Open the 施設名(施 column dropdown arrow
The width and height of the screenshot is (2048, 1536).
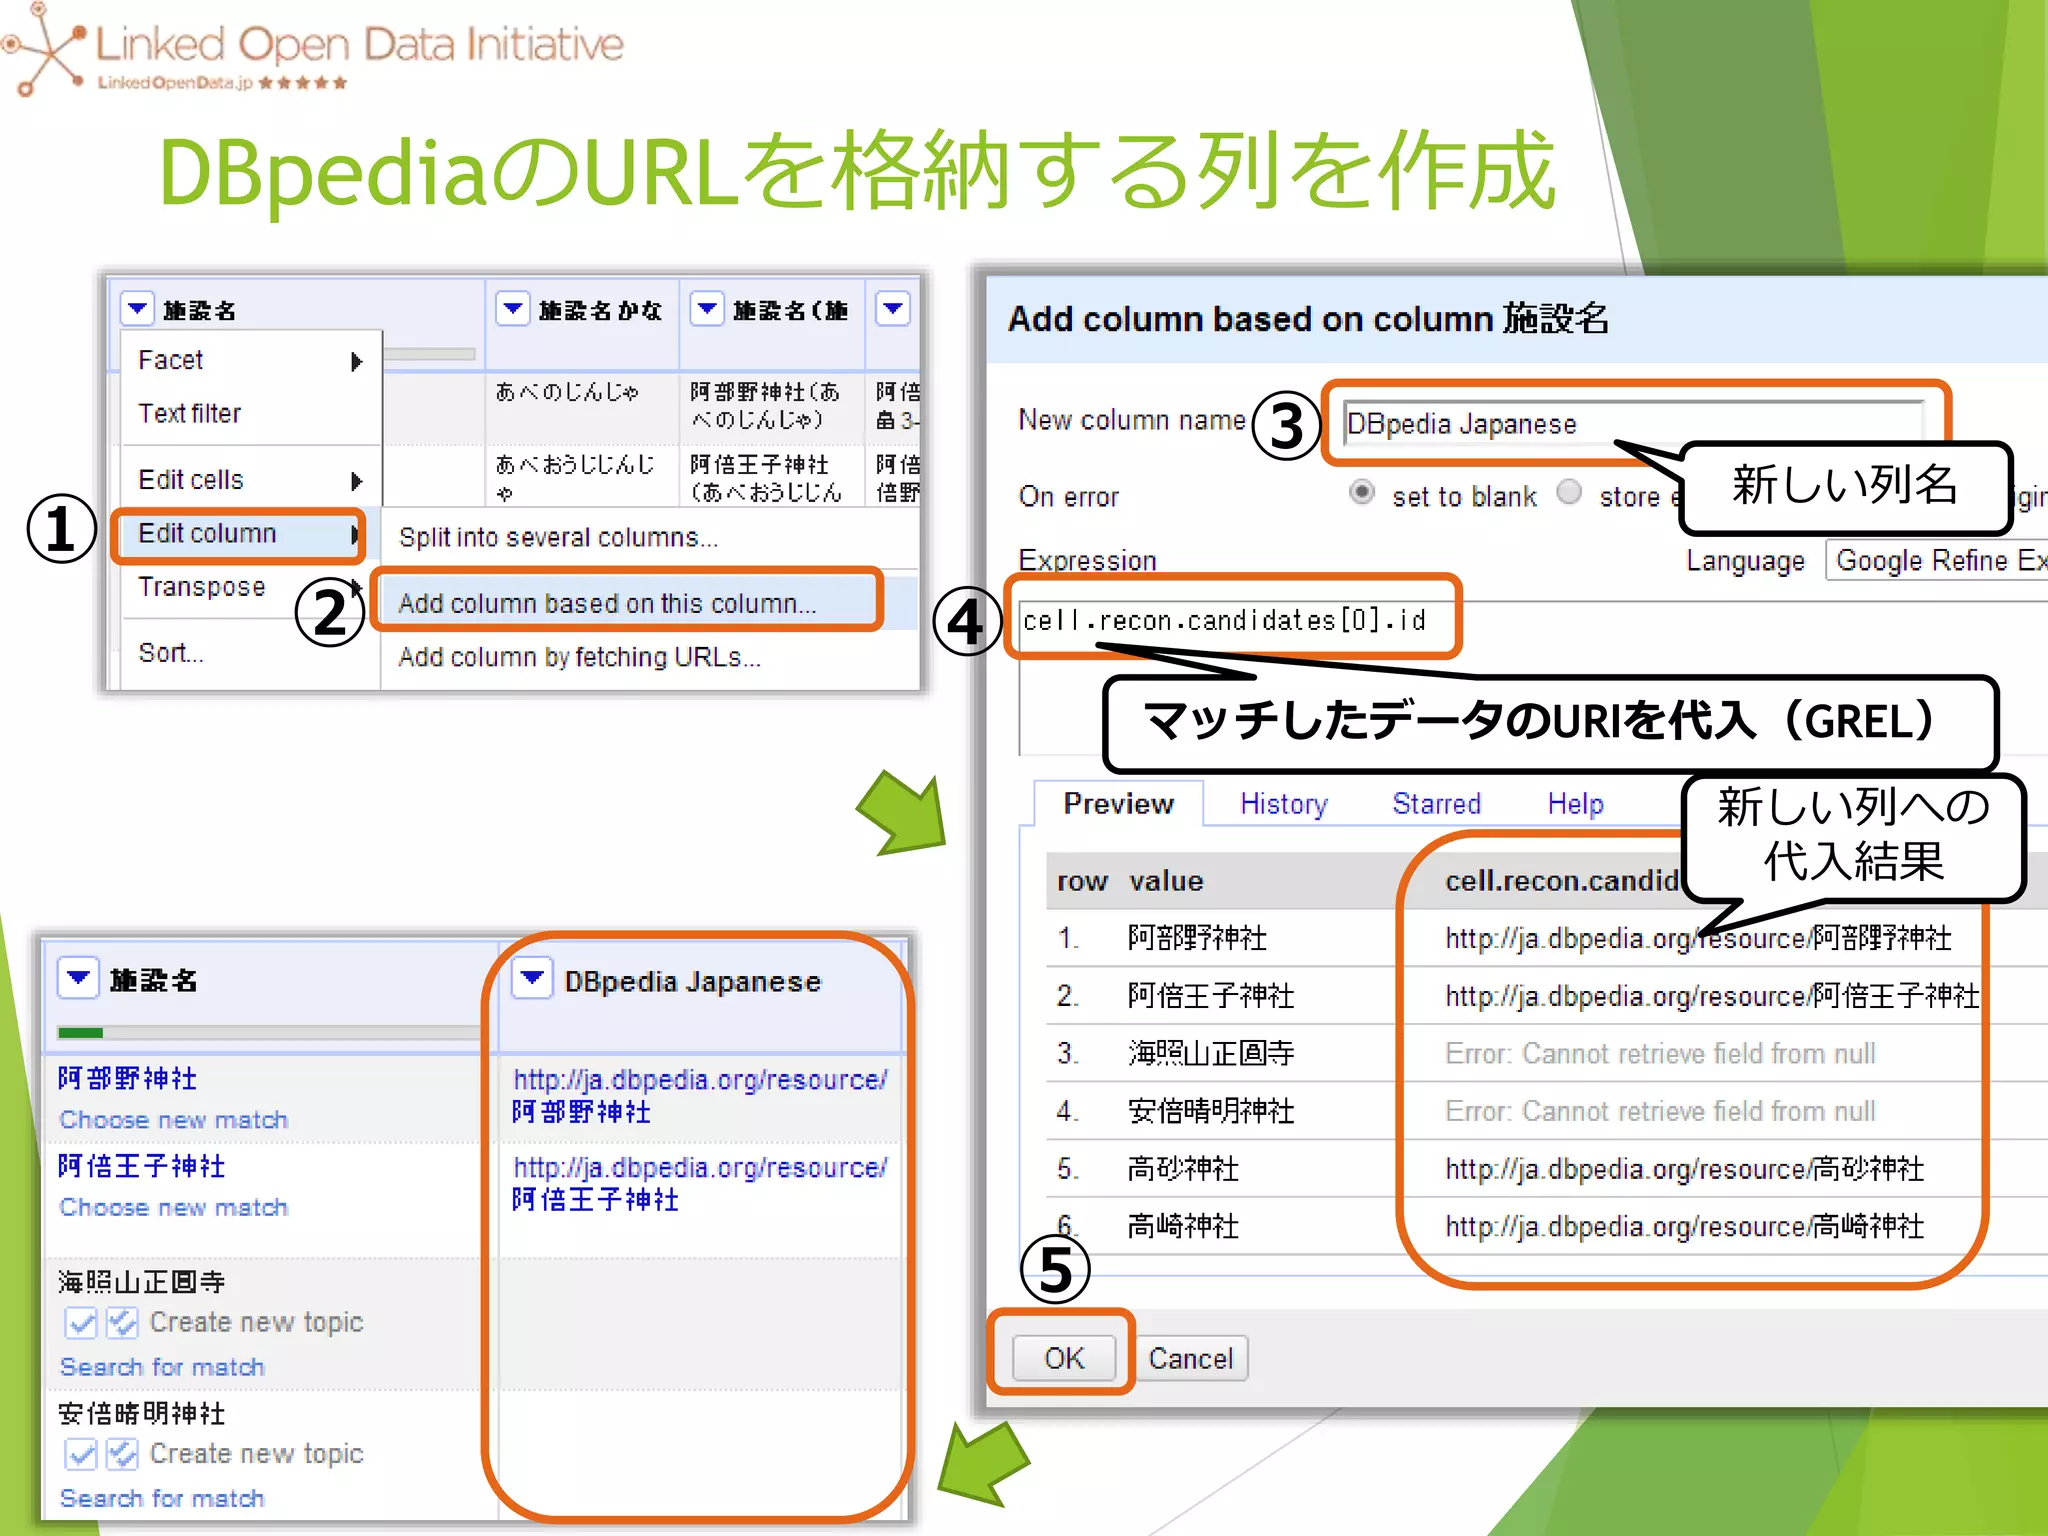tap(707, 309)
